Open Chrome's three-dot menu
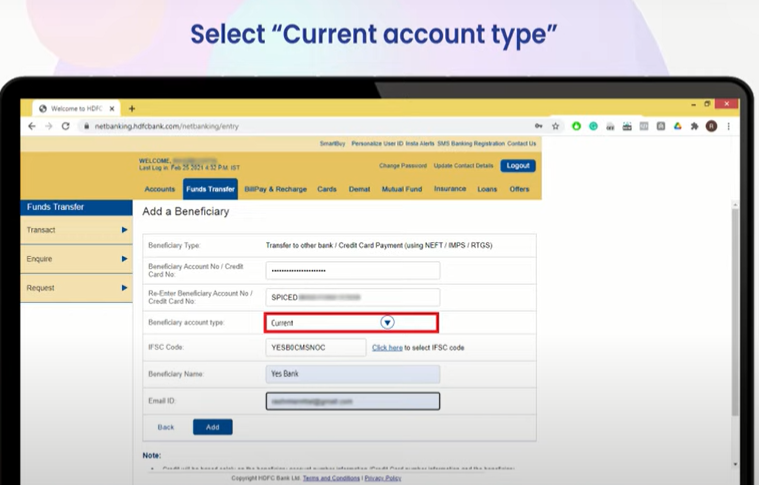 click(x=729, y=126)
